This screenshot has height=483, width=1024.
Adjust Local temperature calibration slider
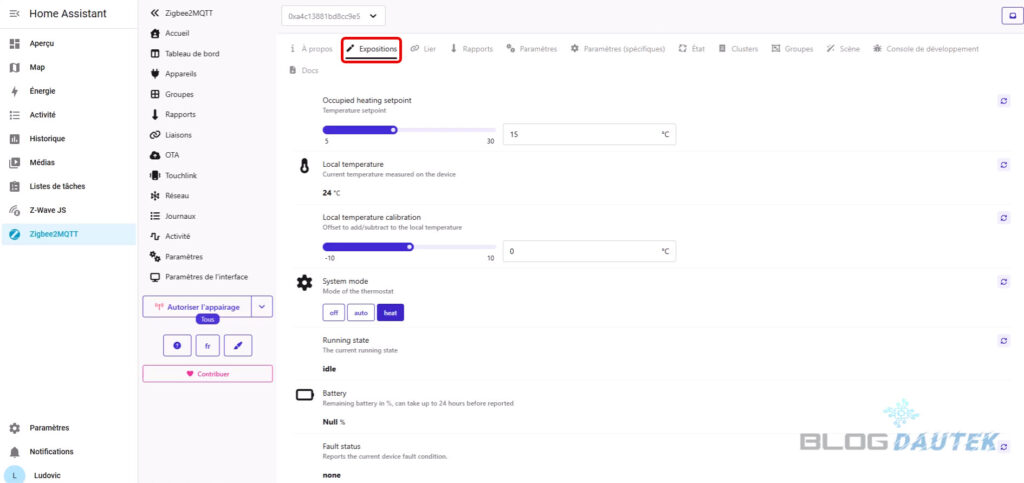coord(409,247)
